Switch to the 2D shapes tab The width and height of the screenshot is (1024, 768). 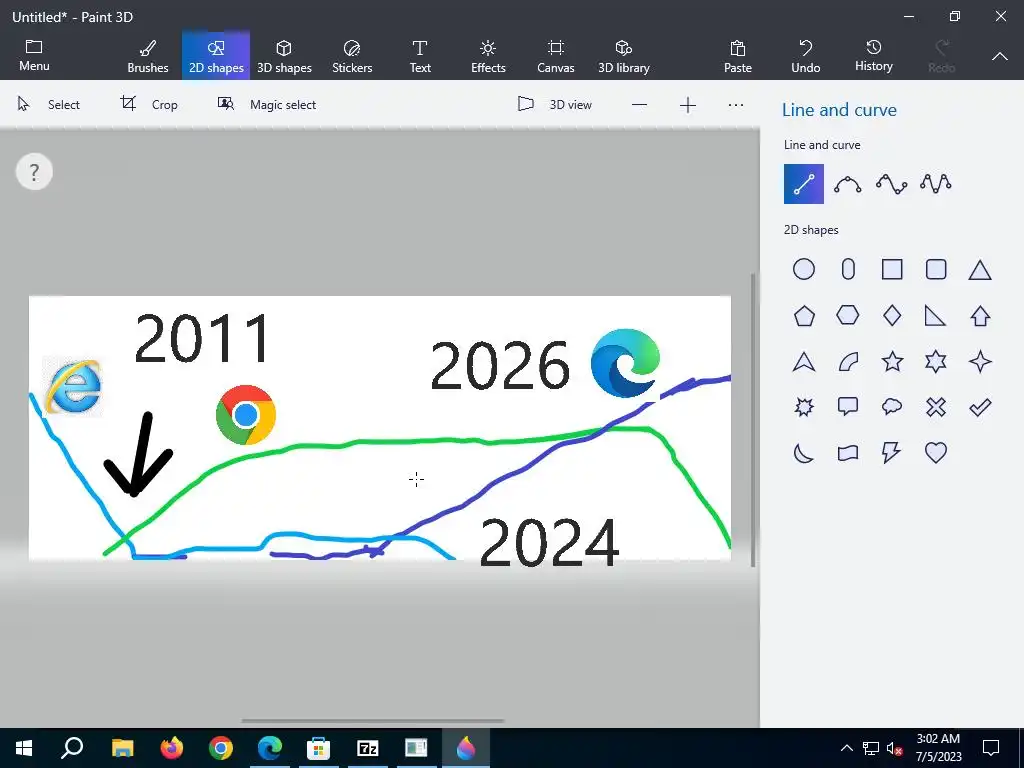[216, 55]
